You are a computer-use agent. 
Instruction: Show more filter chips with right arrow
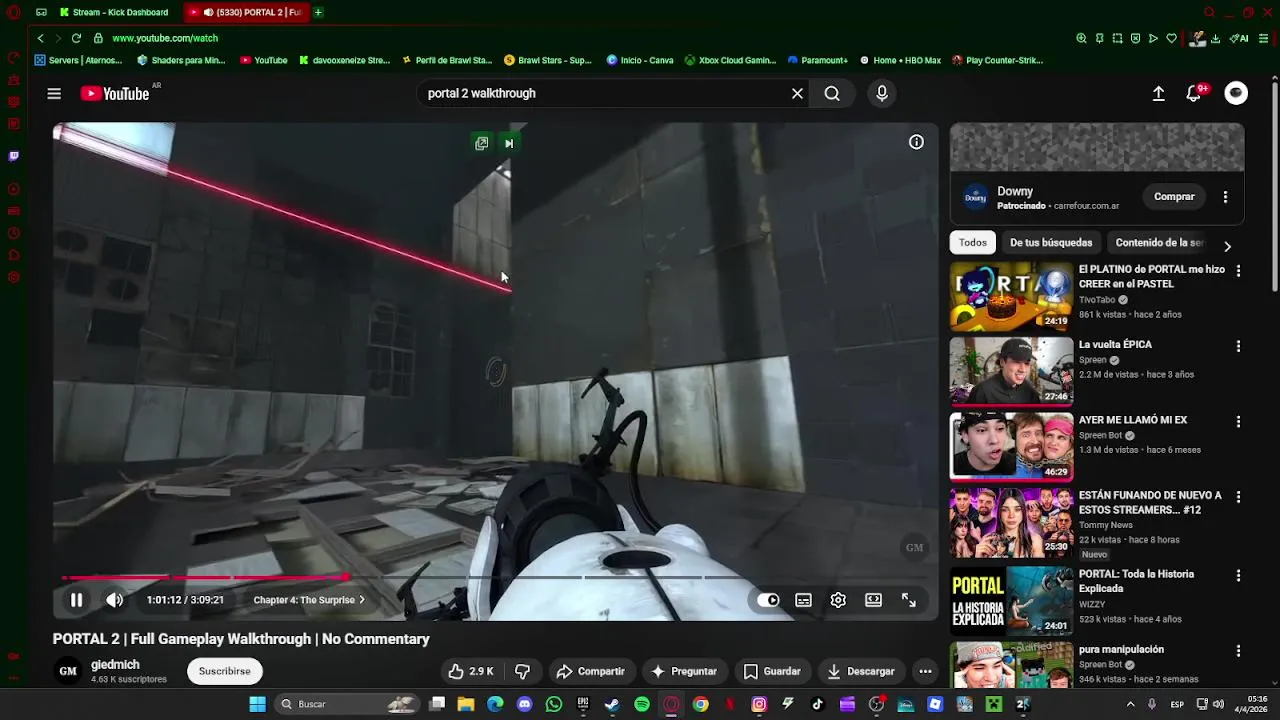(1227, 246)
